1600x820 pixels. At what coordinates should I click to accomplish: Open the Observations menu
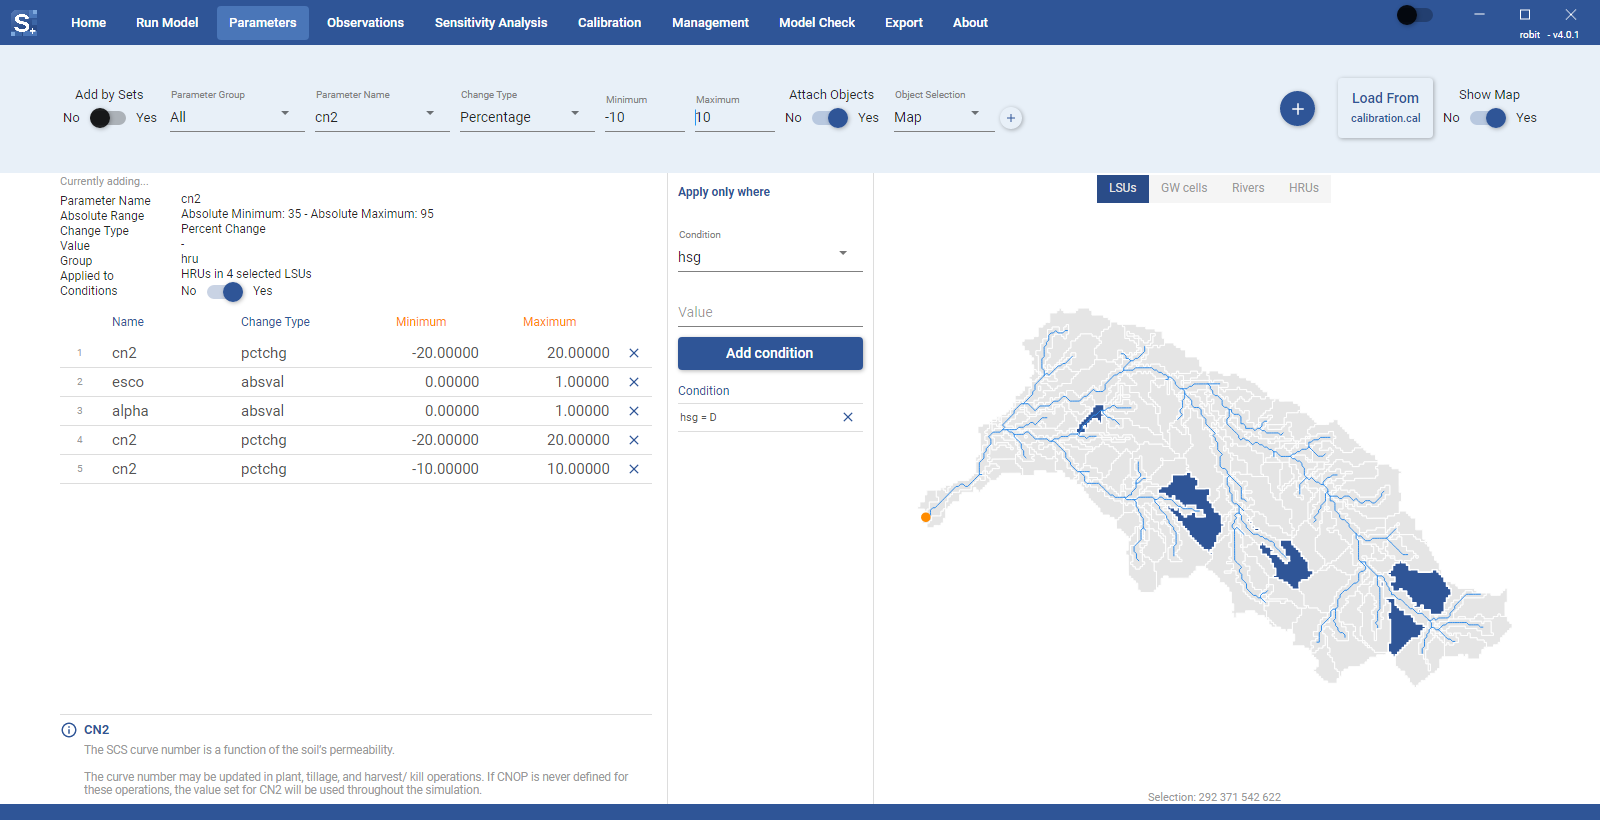coord(365,22)
